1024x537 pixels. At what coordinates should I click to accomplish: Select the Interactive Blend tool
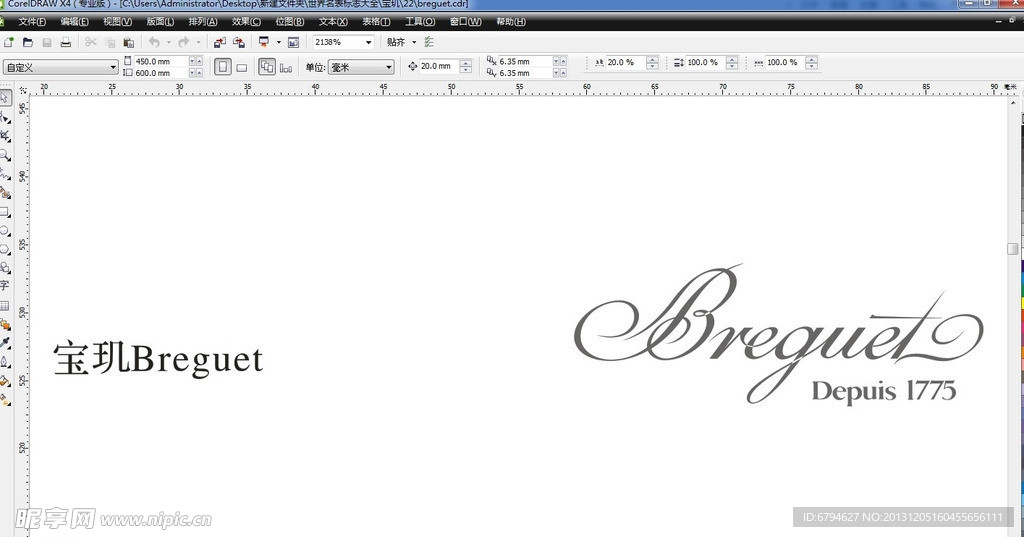click(5, 325)
